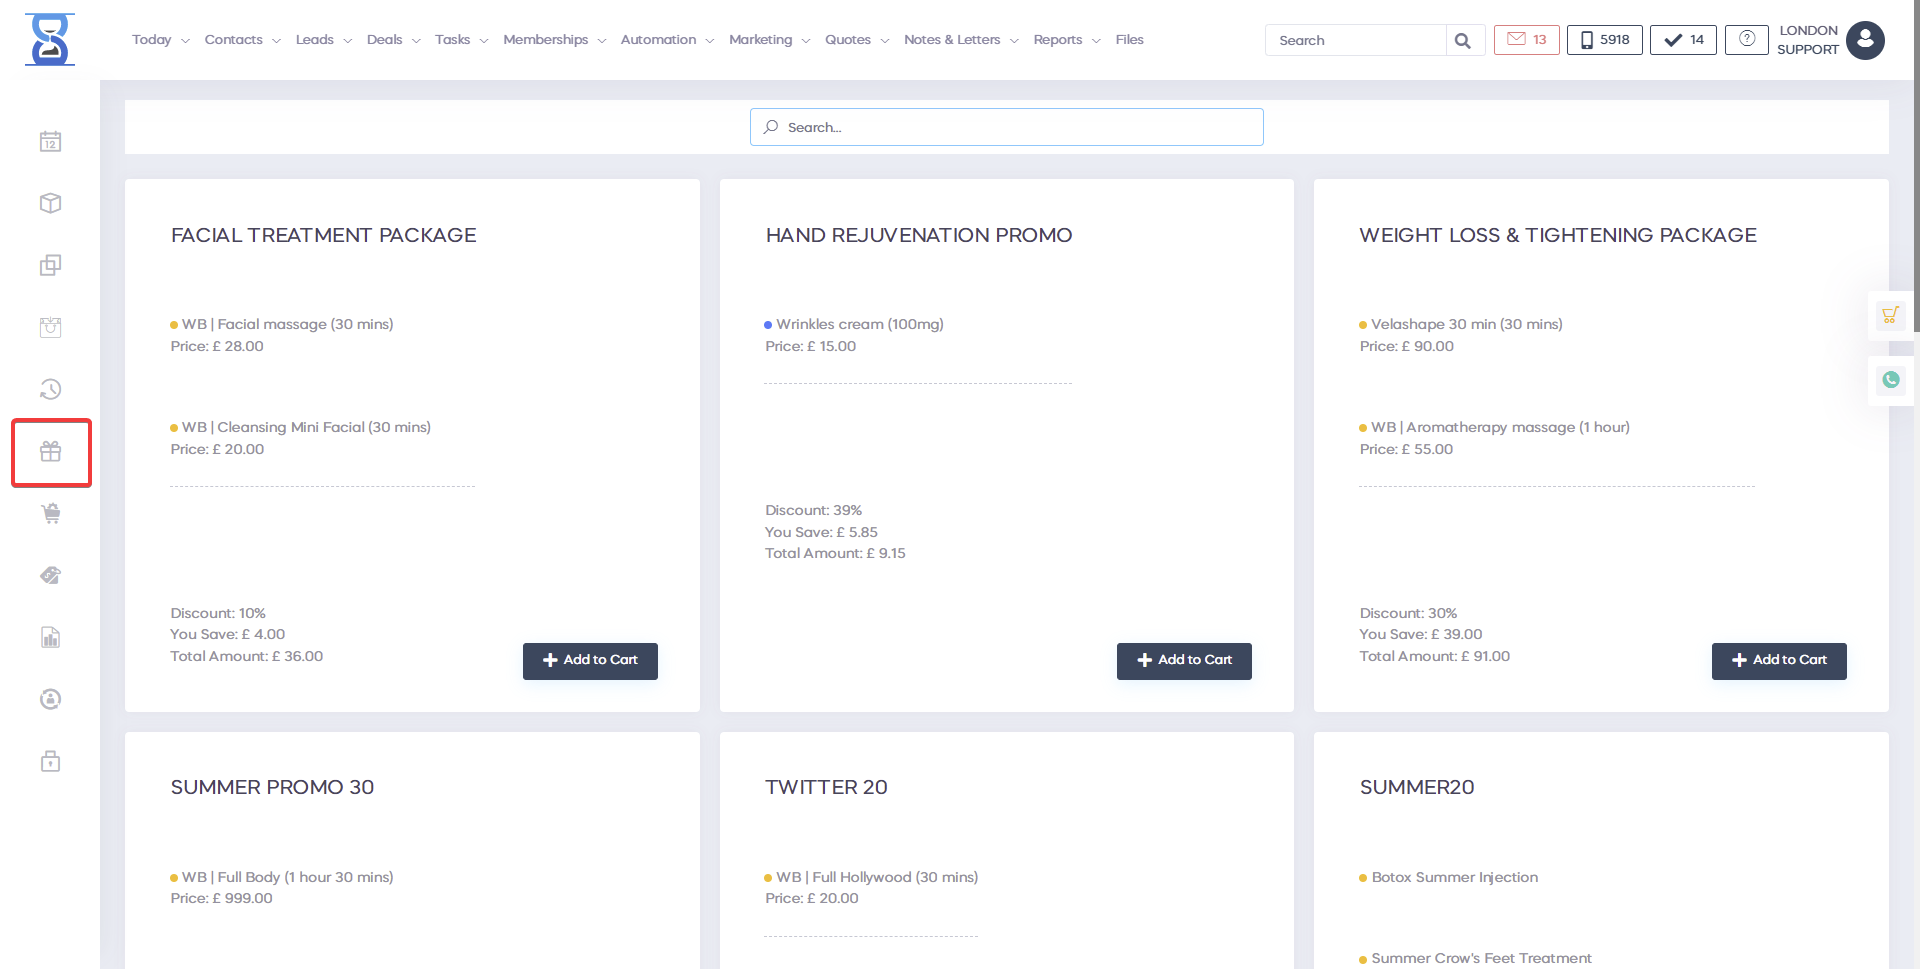
Task: Click the bar chart report sidebar icon
Action: pyautogui.click(x=51, y=638)
